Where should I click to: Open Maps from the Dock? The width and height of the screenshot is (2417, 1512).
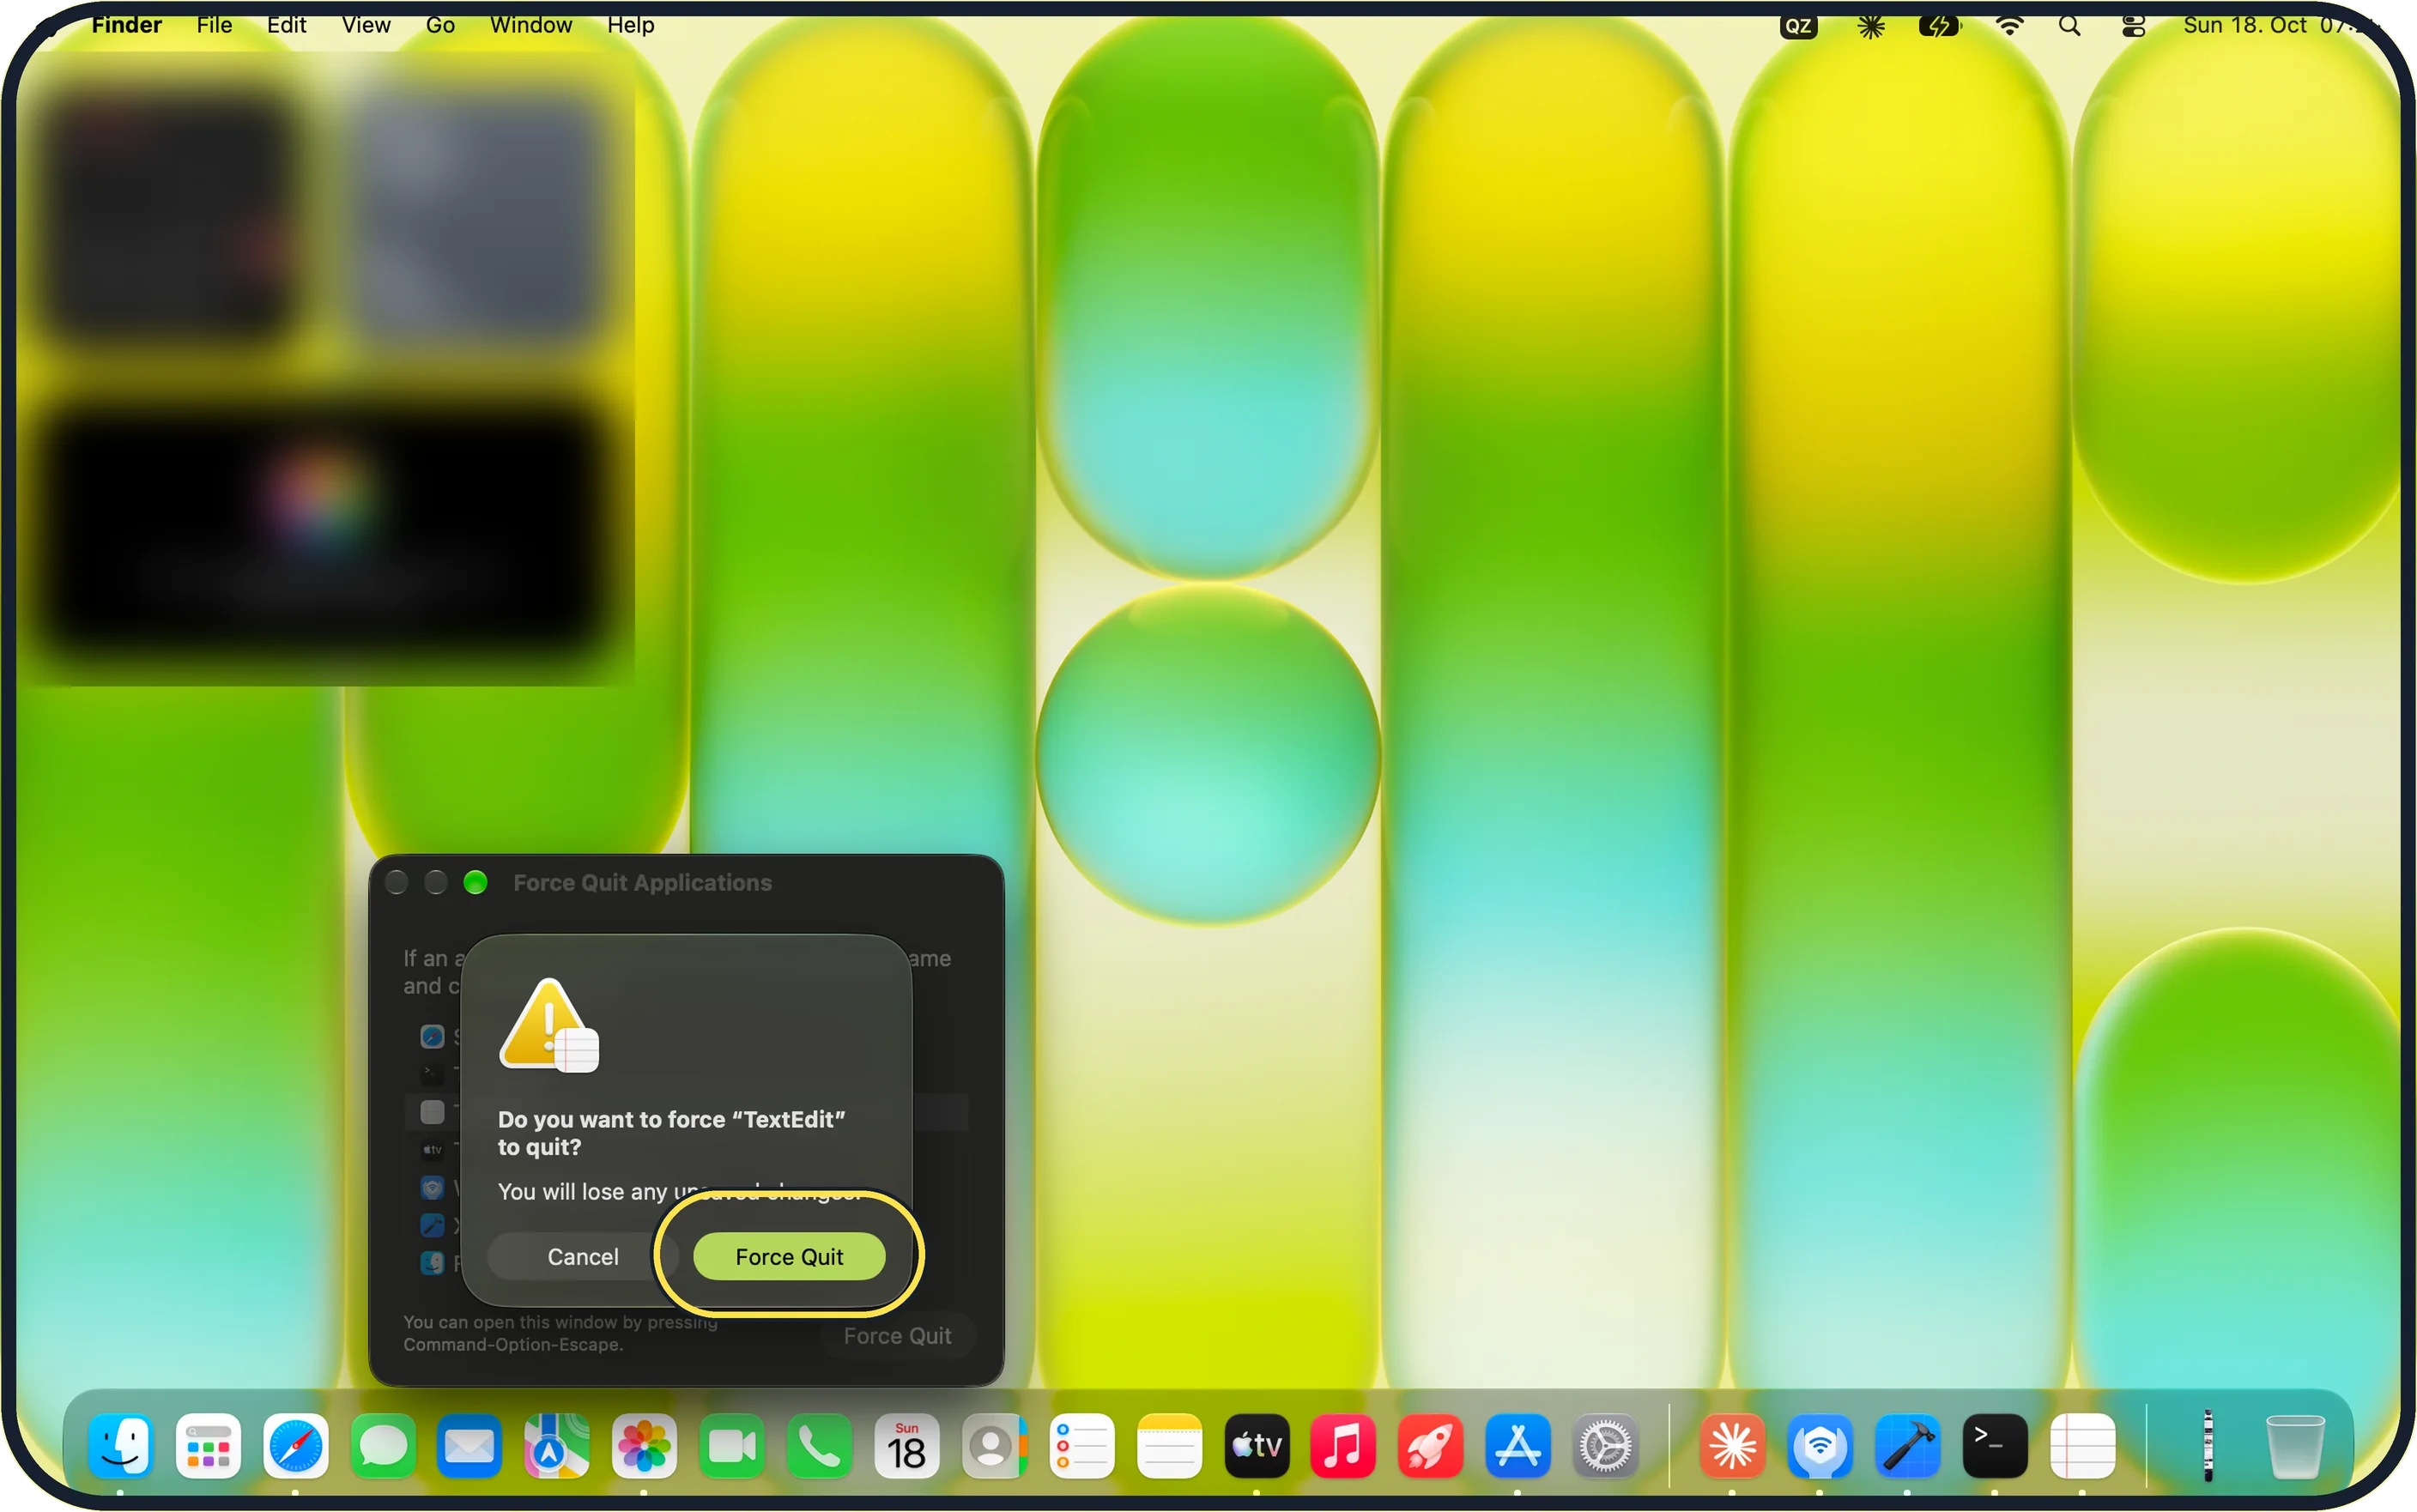pos(557,1446)
